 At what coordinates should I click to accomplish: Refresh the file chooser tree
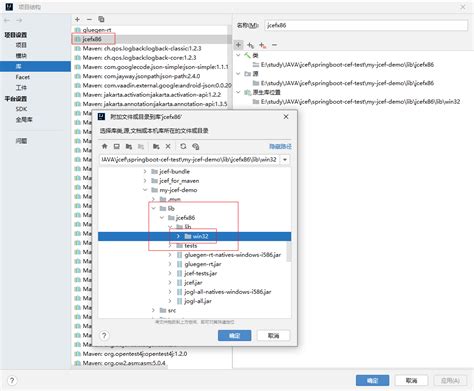(x=183, y=146)
